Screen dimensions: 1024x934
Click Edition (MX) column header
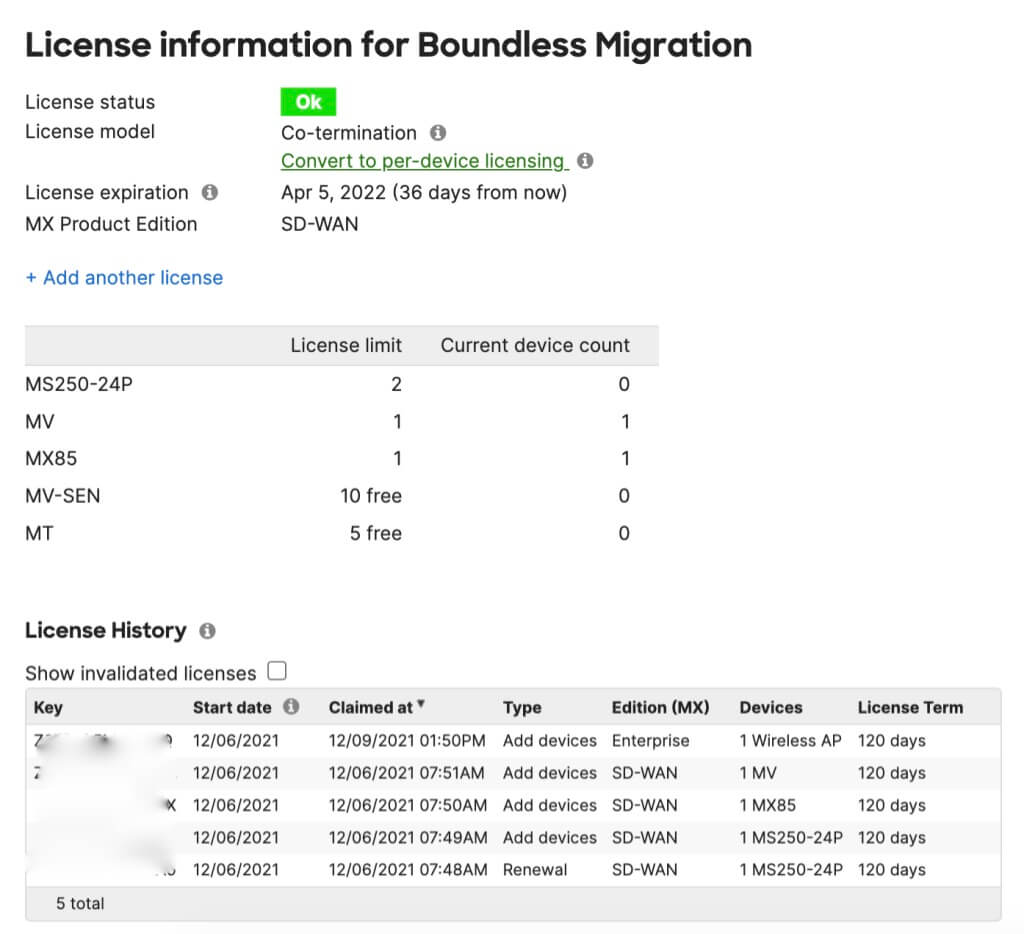click(660, 707)
